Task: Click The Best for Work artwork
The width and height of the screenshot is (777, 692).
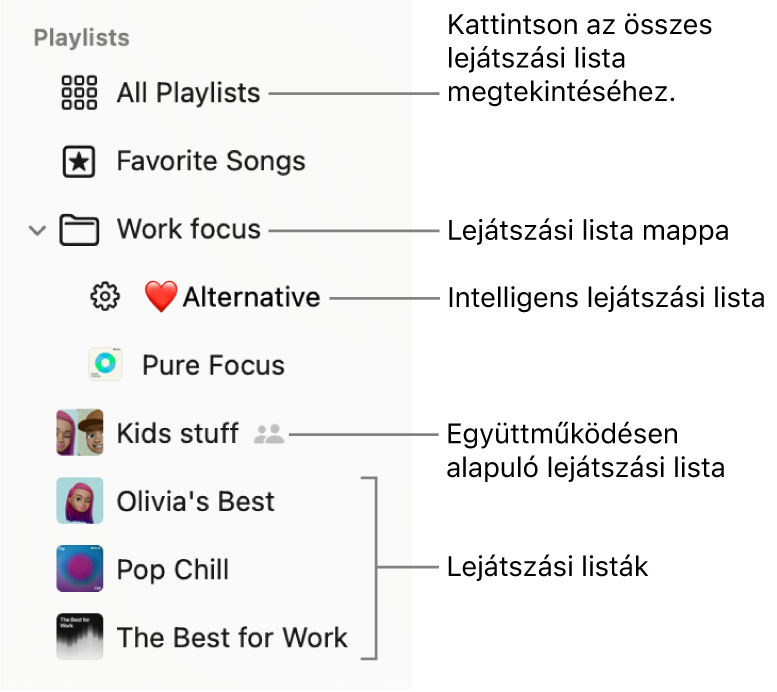Action: (80, 637)
